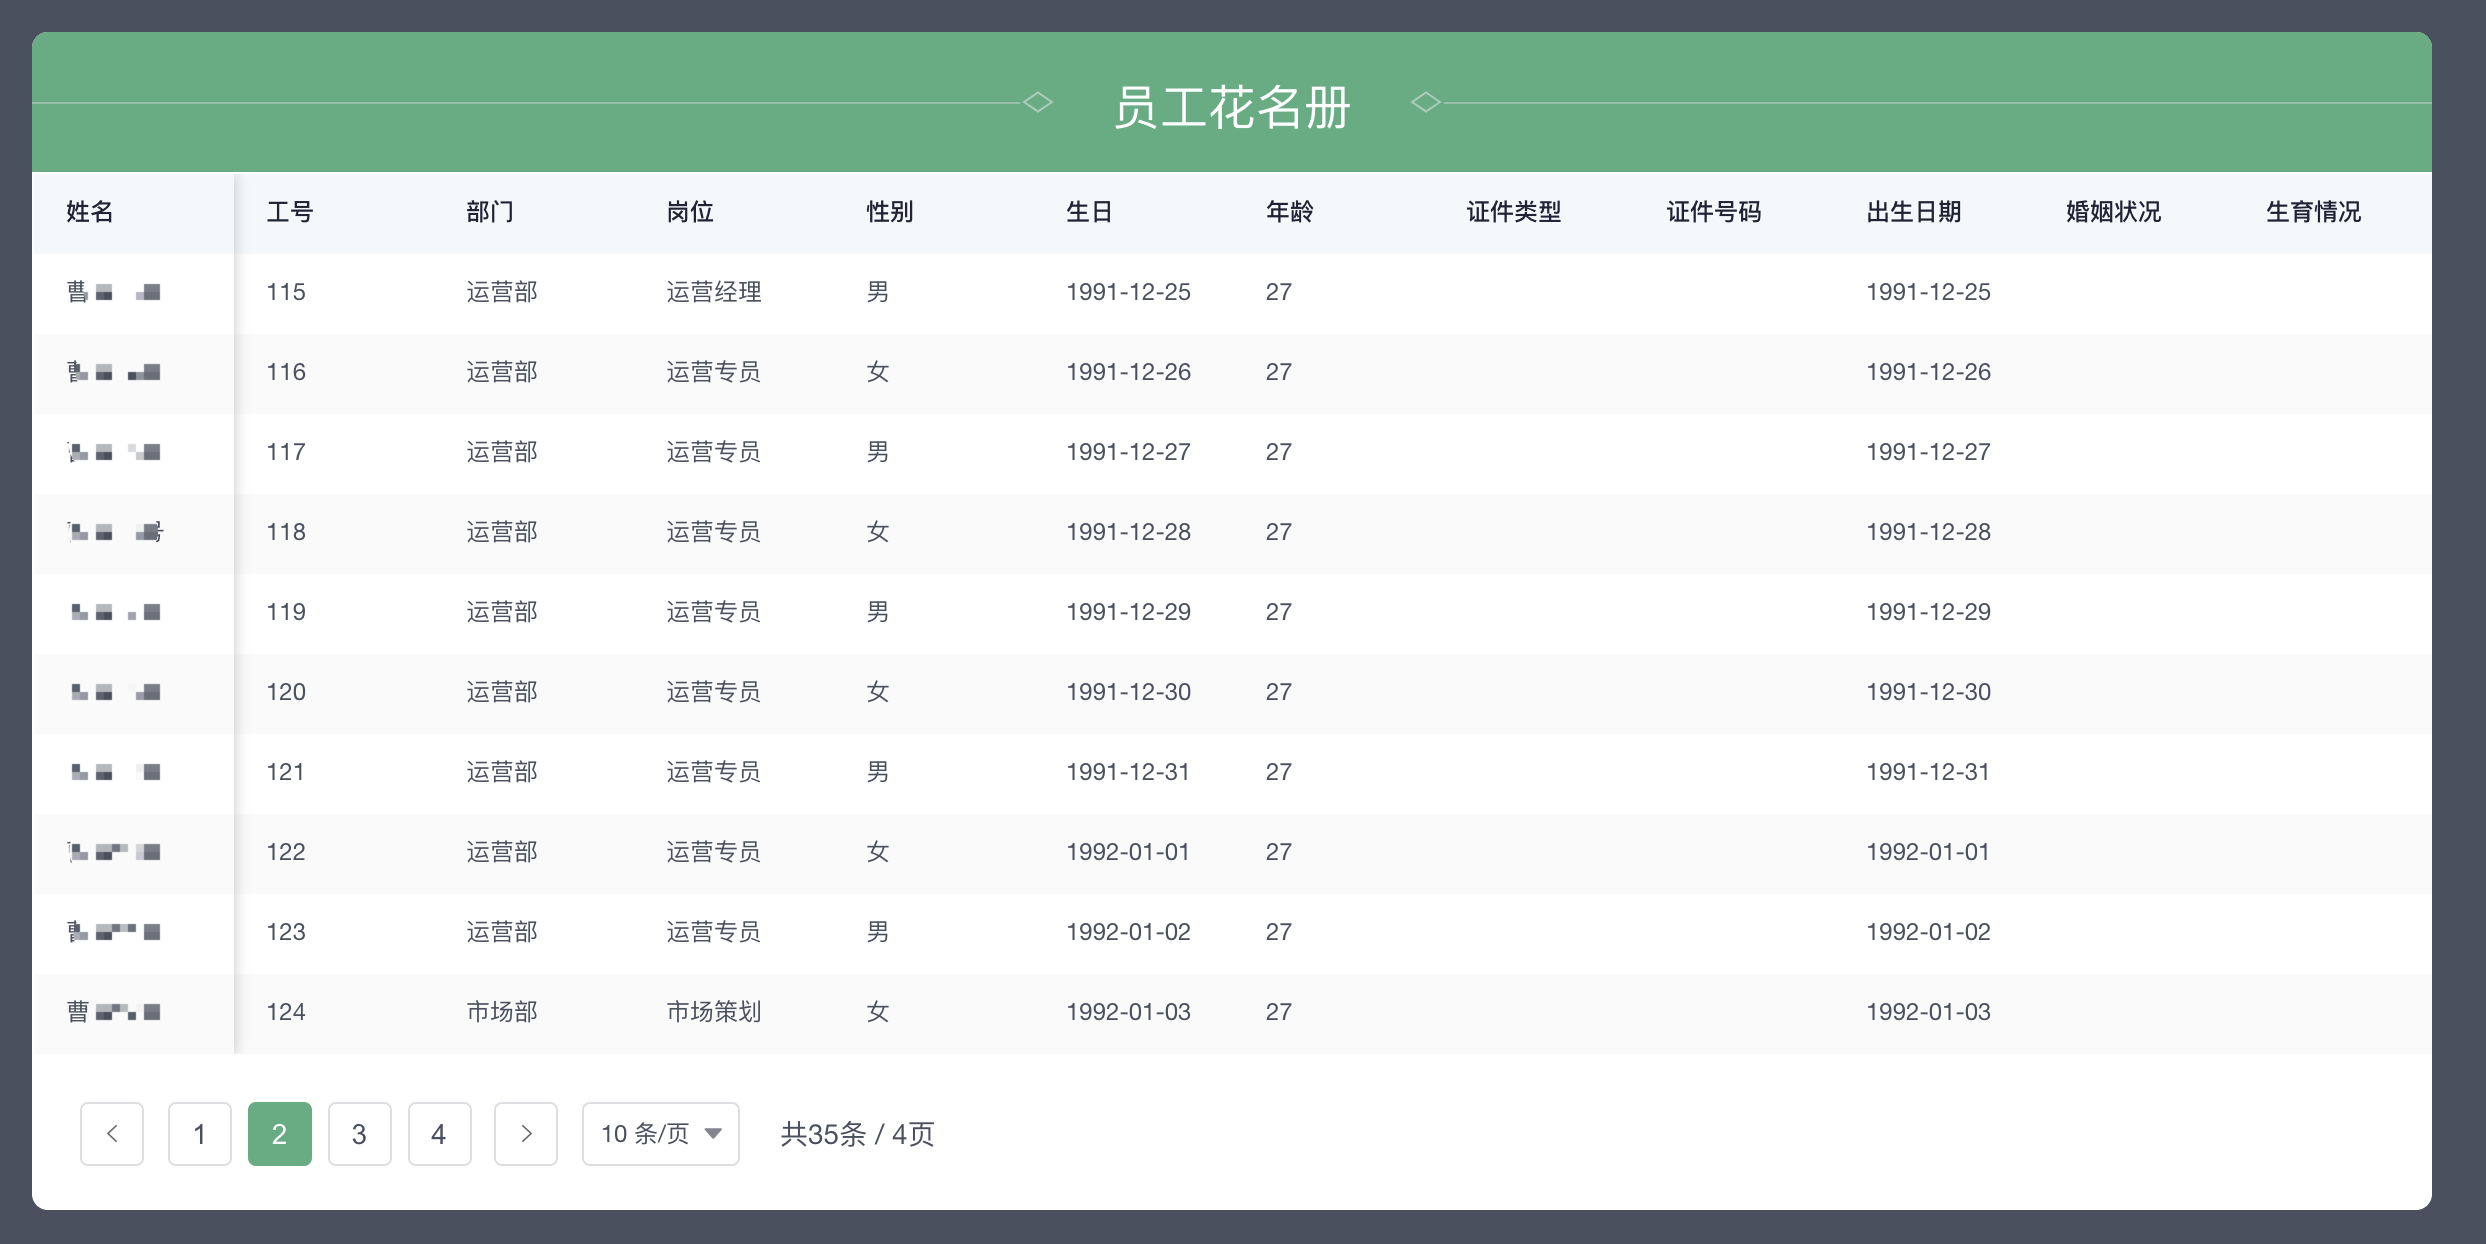Click the 性别 column header

[x=890, y=212]
